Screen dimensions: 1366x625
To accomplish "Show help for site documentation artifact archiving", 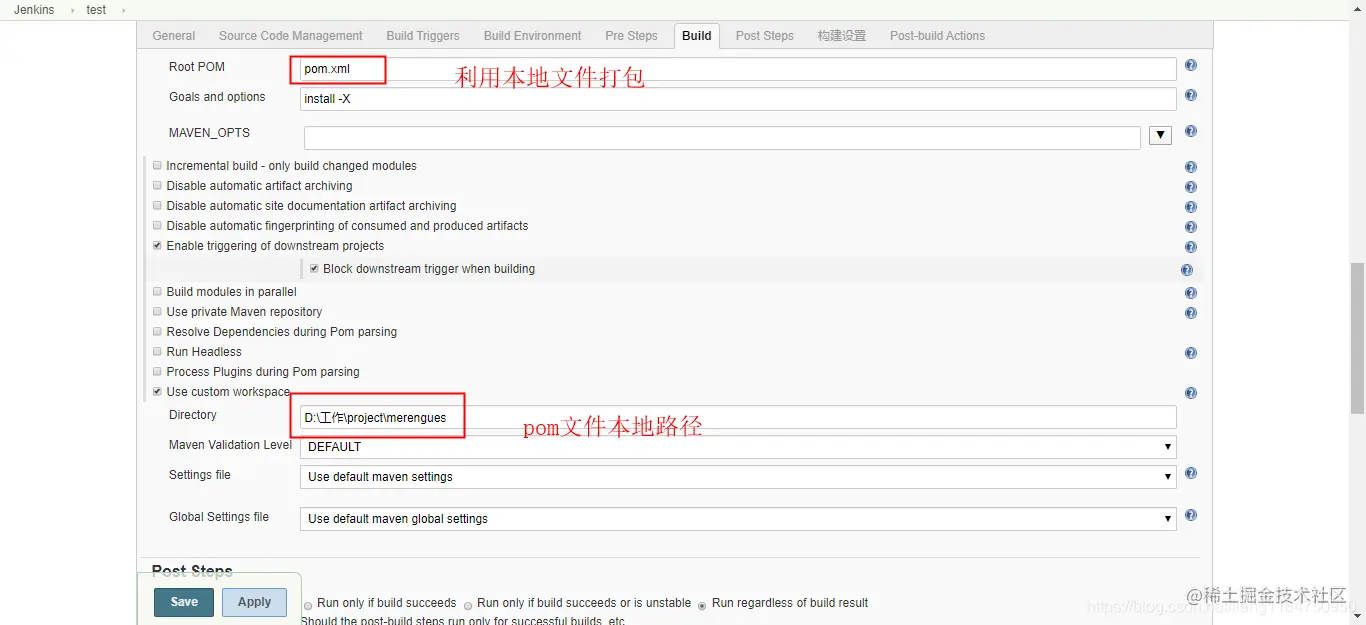I will tap(1191, 207).
